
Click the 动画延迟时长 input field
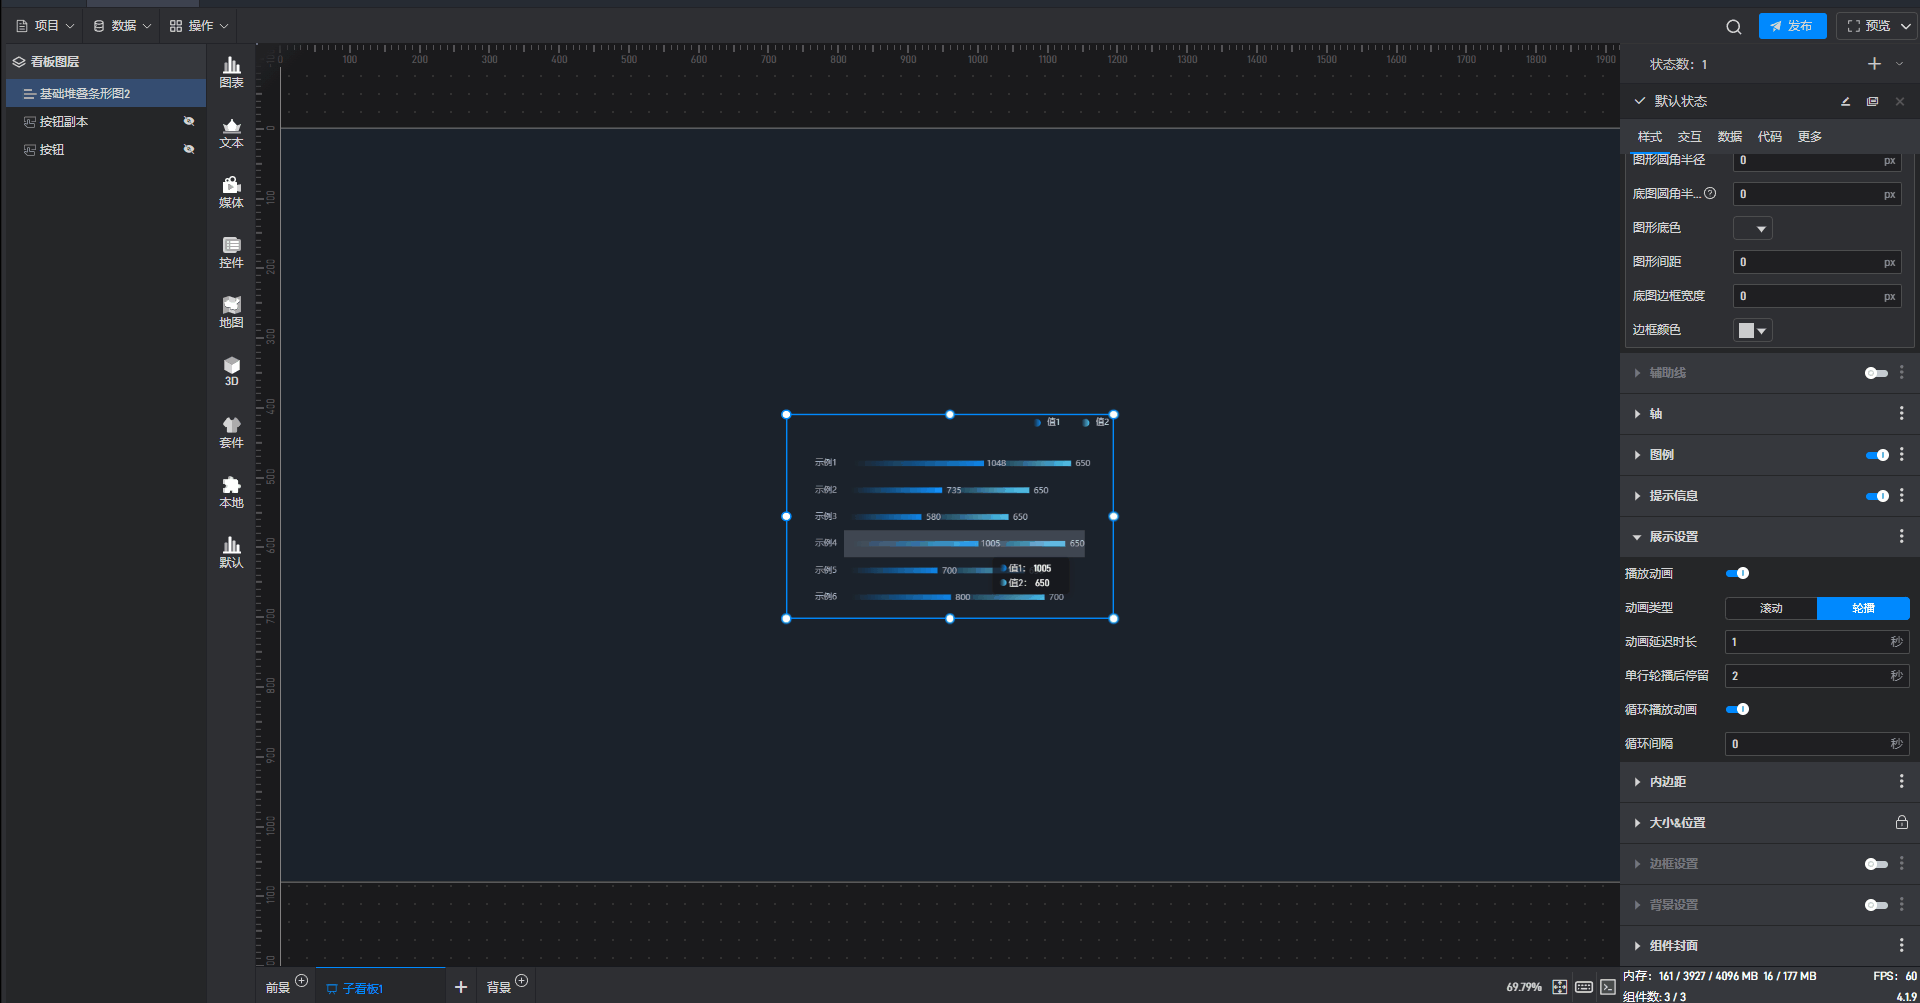(x=1817, y=642)
